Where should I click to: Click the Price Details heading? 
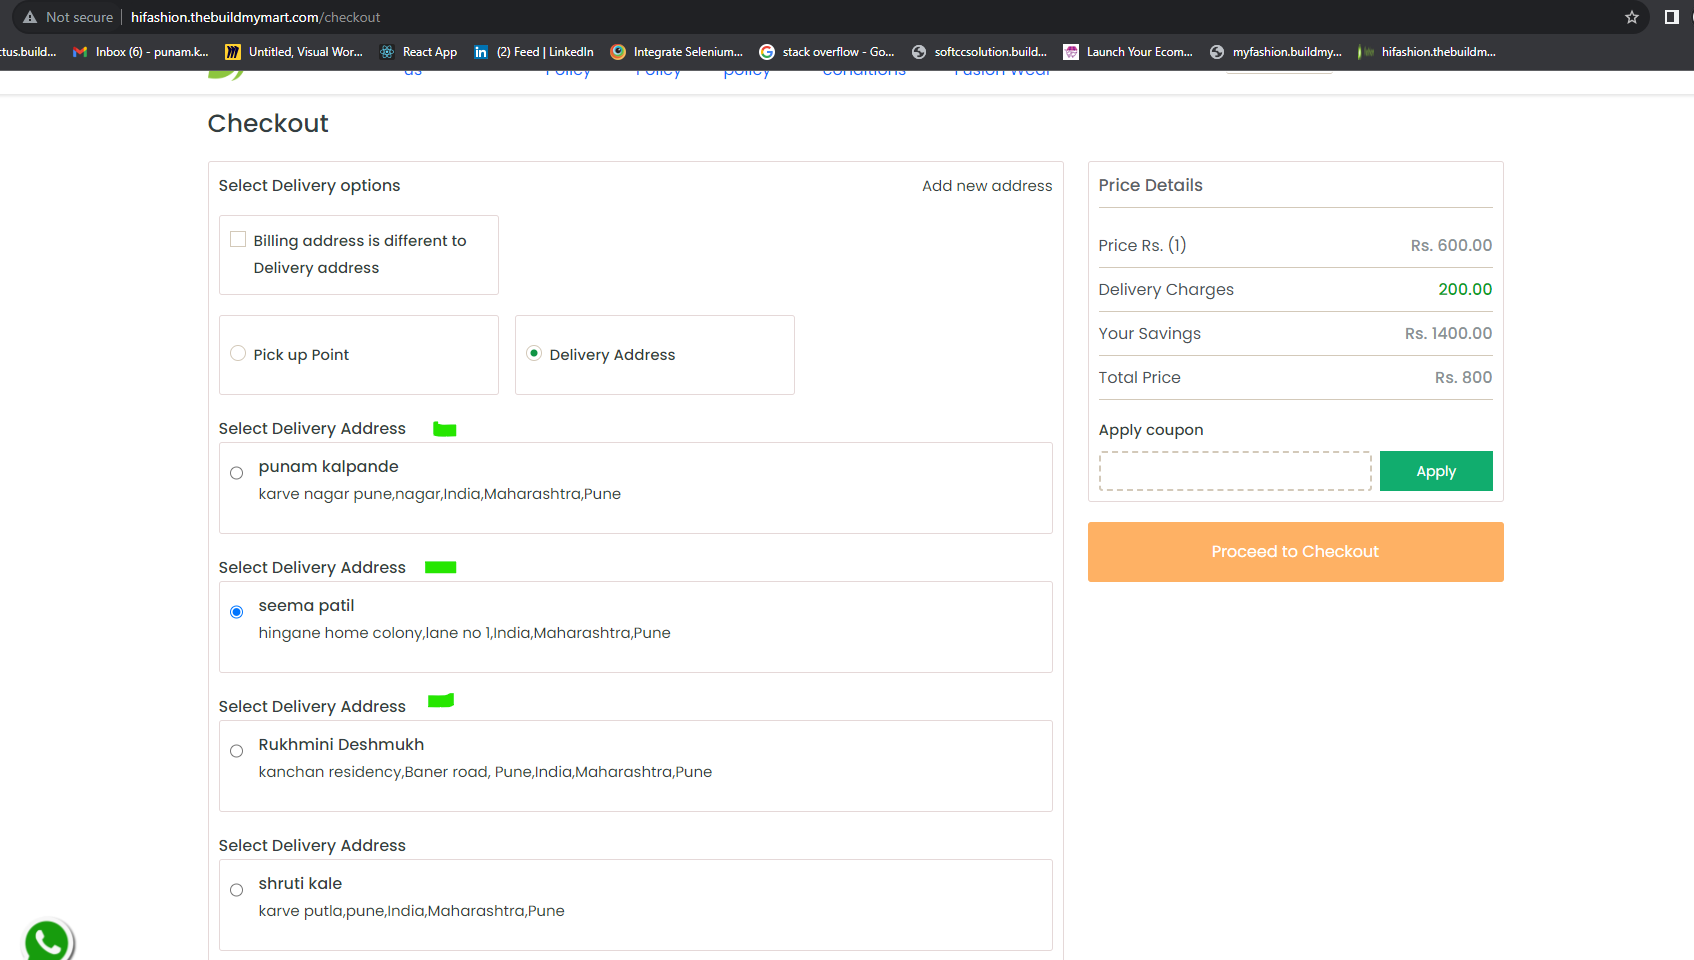[x=1150, y=185]
